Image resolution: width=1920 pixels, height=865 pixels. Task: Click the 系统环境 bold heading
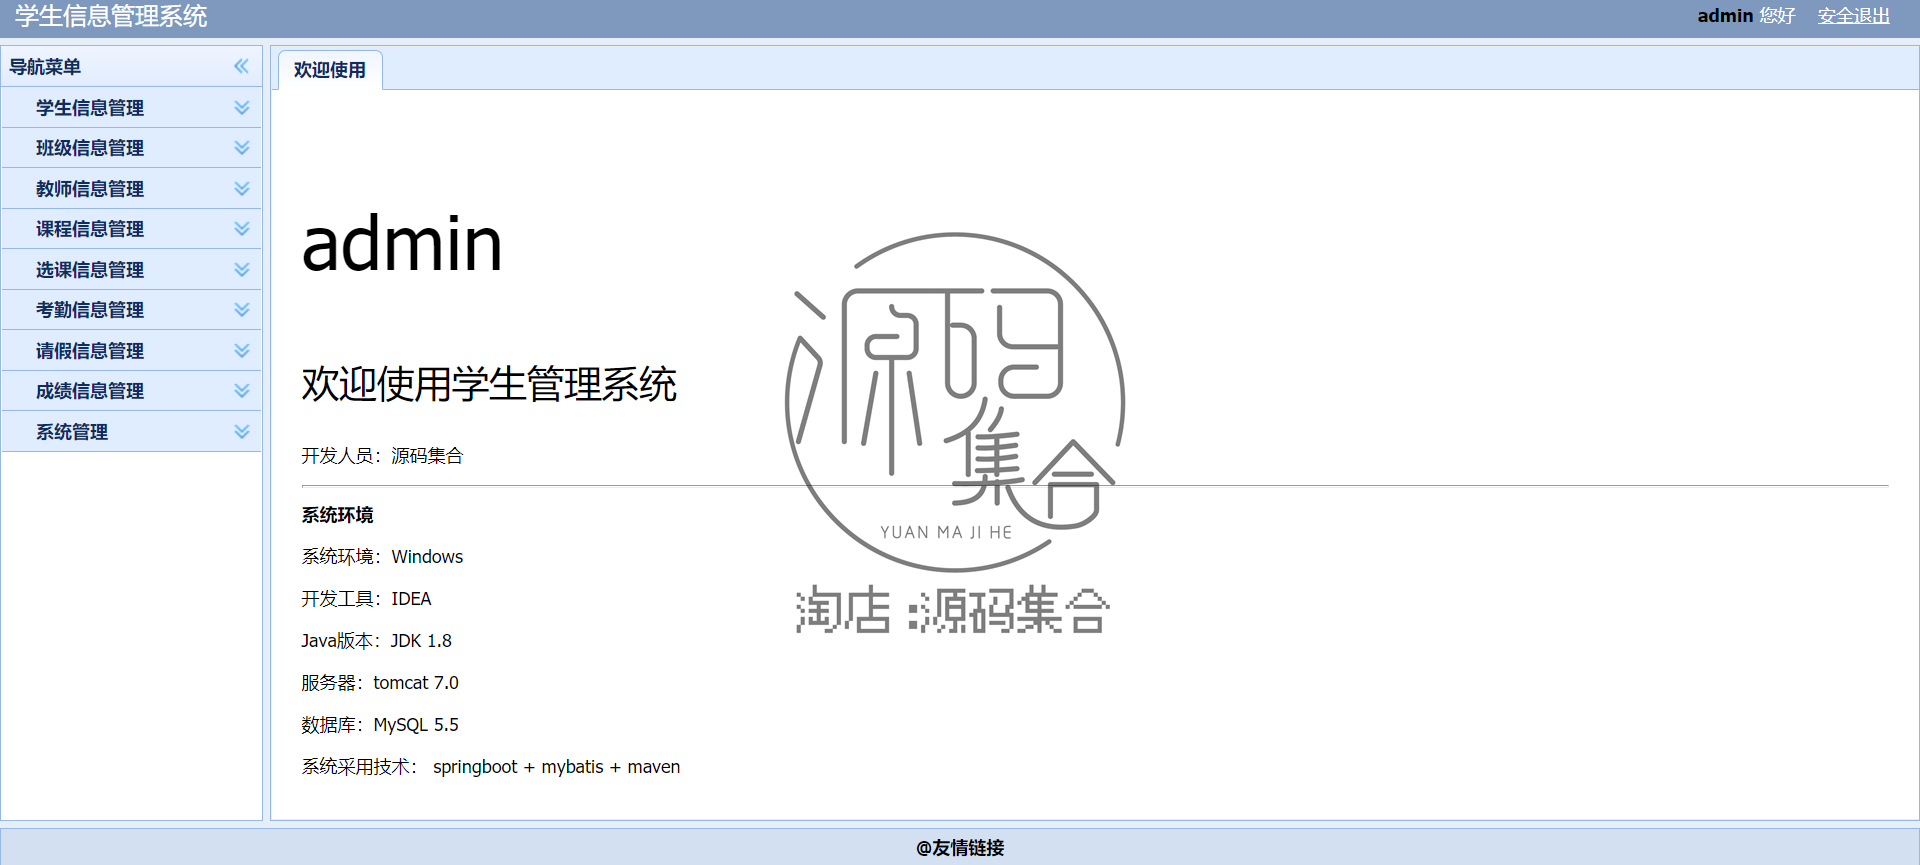[337, 515]
